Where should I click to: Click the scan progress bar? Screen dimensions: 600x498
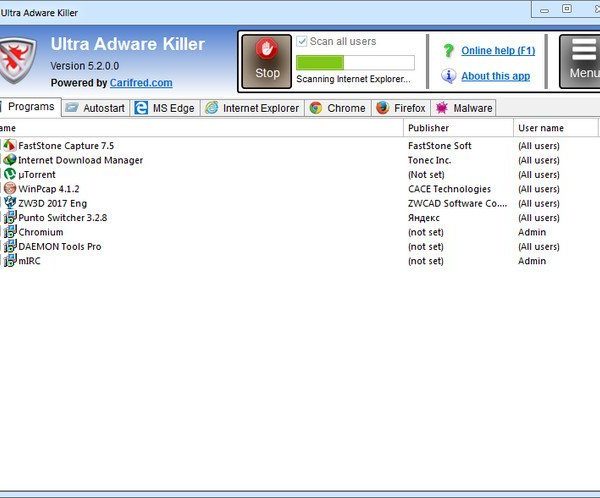[355, 63]
